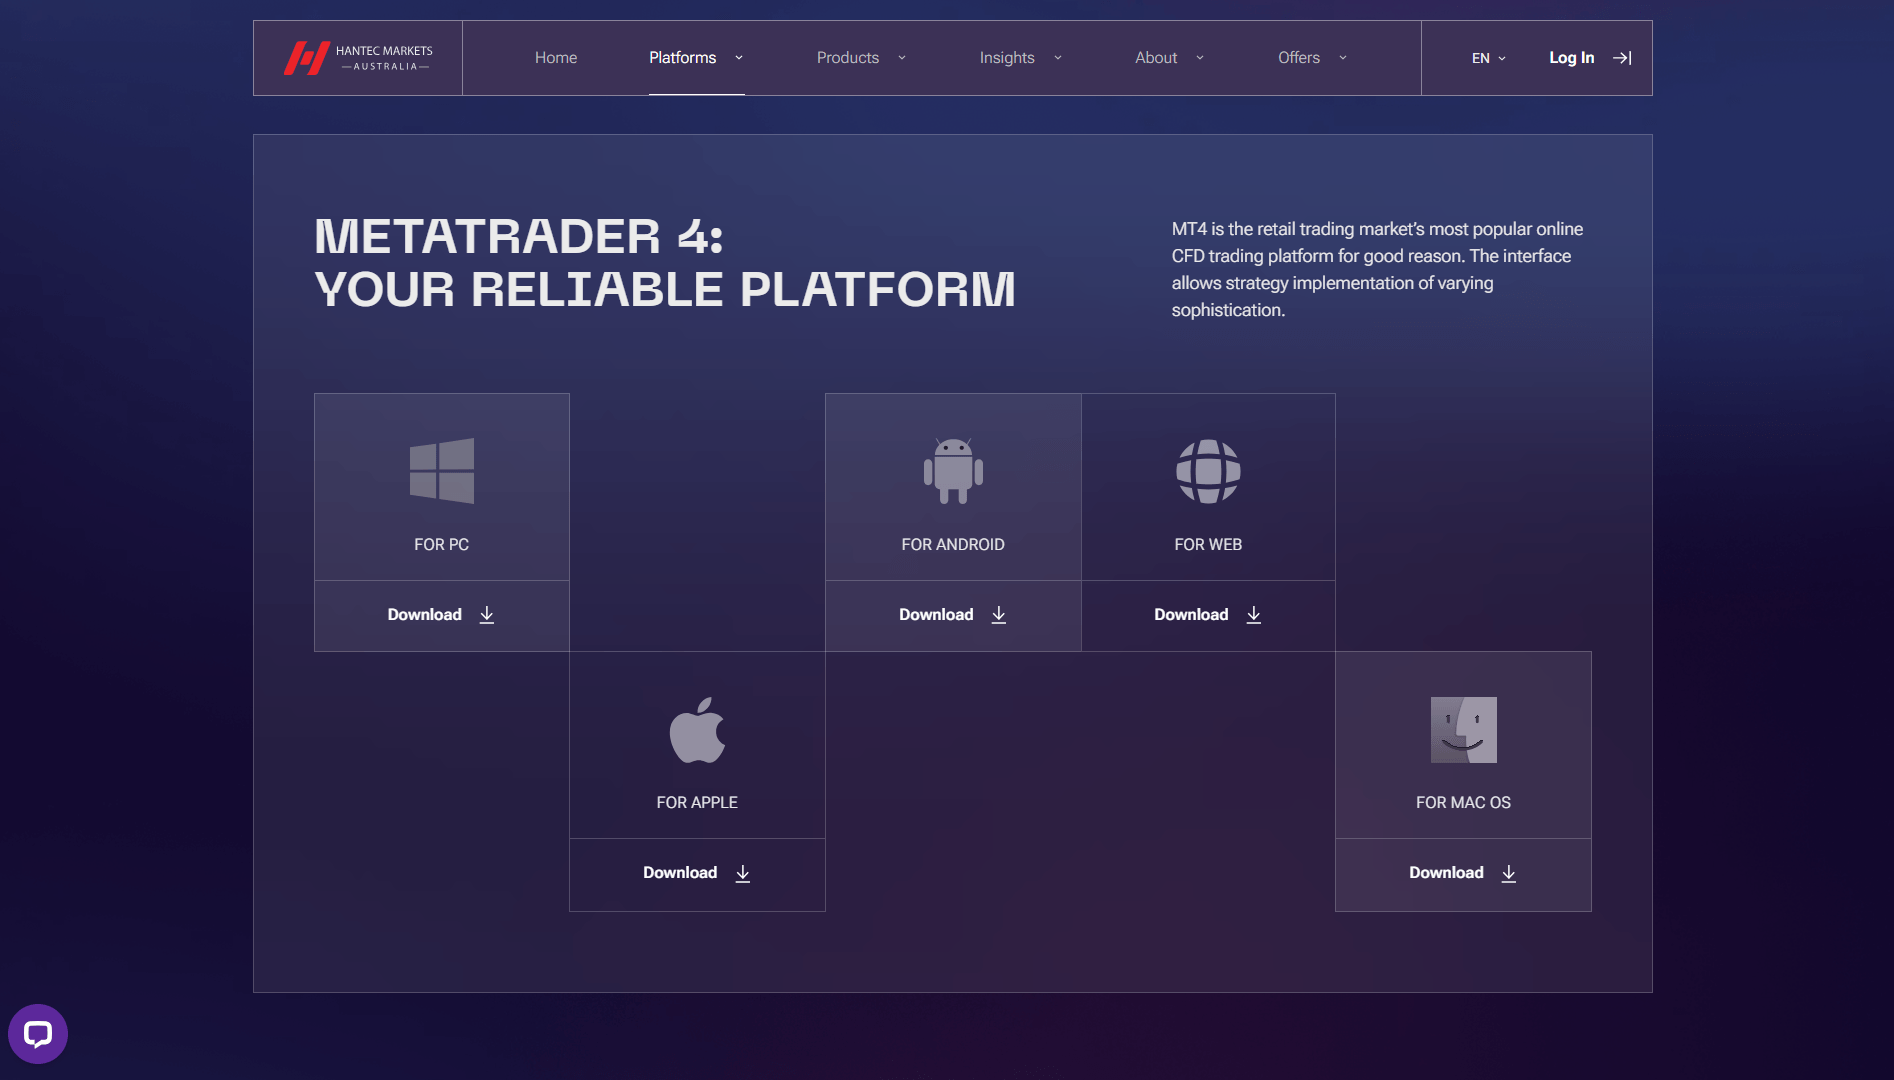Download MT4 for PC
Screen dimensions: 1894x1080
coord(442,615)
